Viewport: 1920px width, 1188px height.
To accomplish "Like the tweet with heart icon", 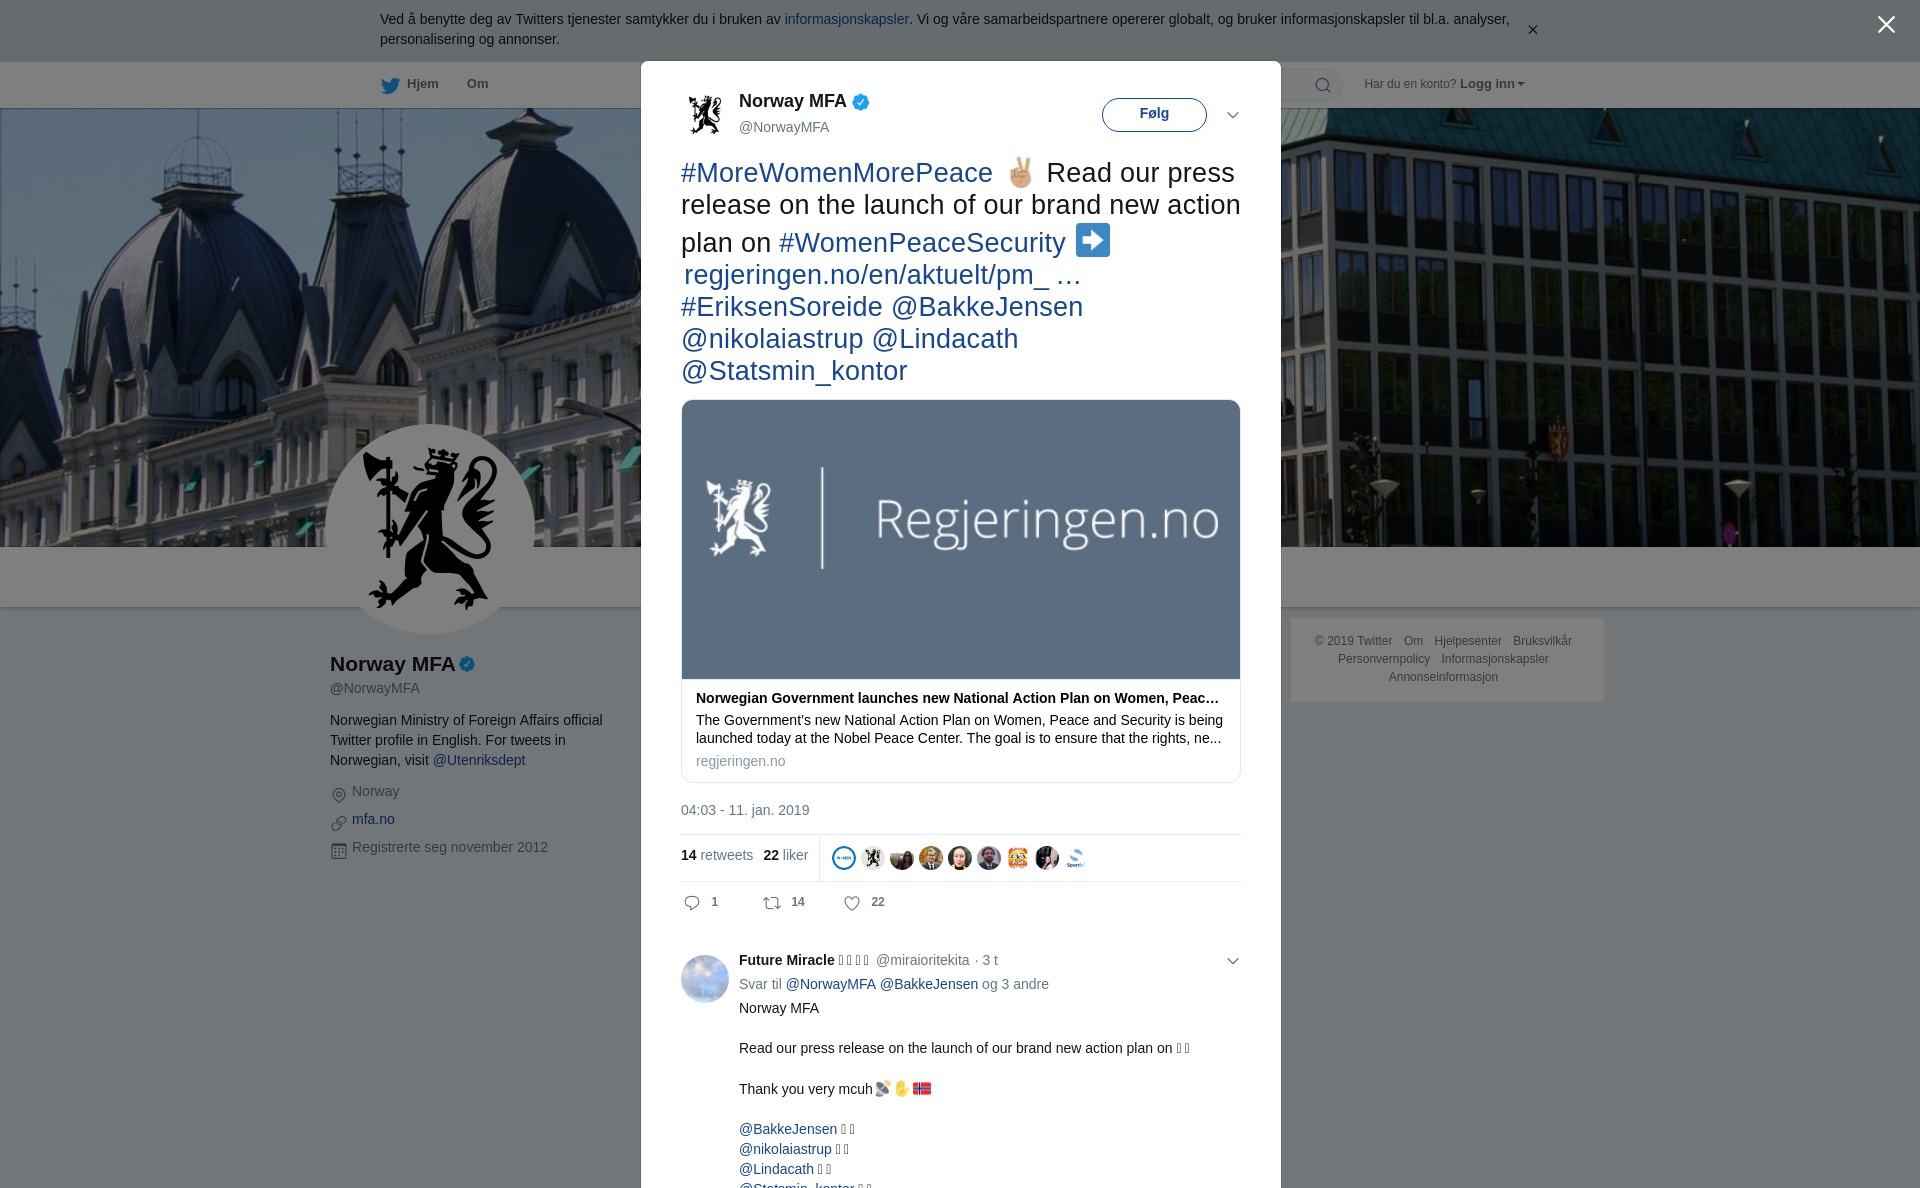I will (852, 903).
